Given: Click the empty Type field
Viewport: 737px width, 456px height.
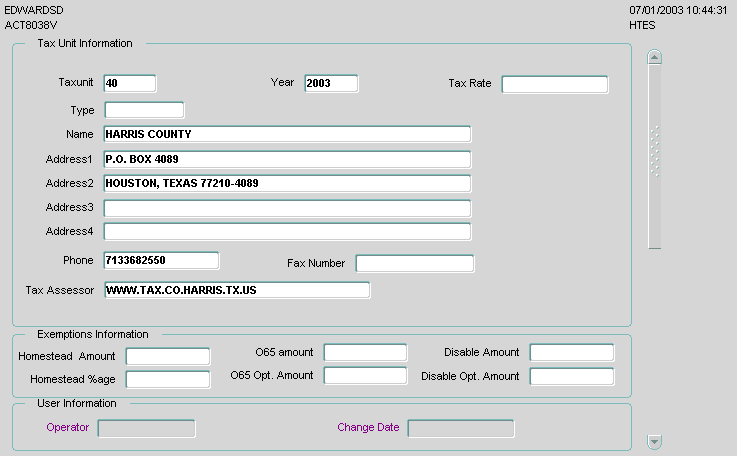Looking at the screenshot, I should (x=144, y=110).
